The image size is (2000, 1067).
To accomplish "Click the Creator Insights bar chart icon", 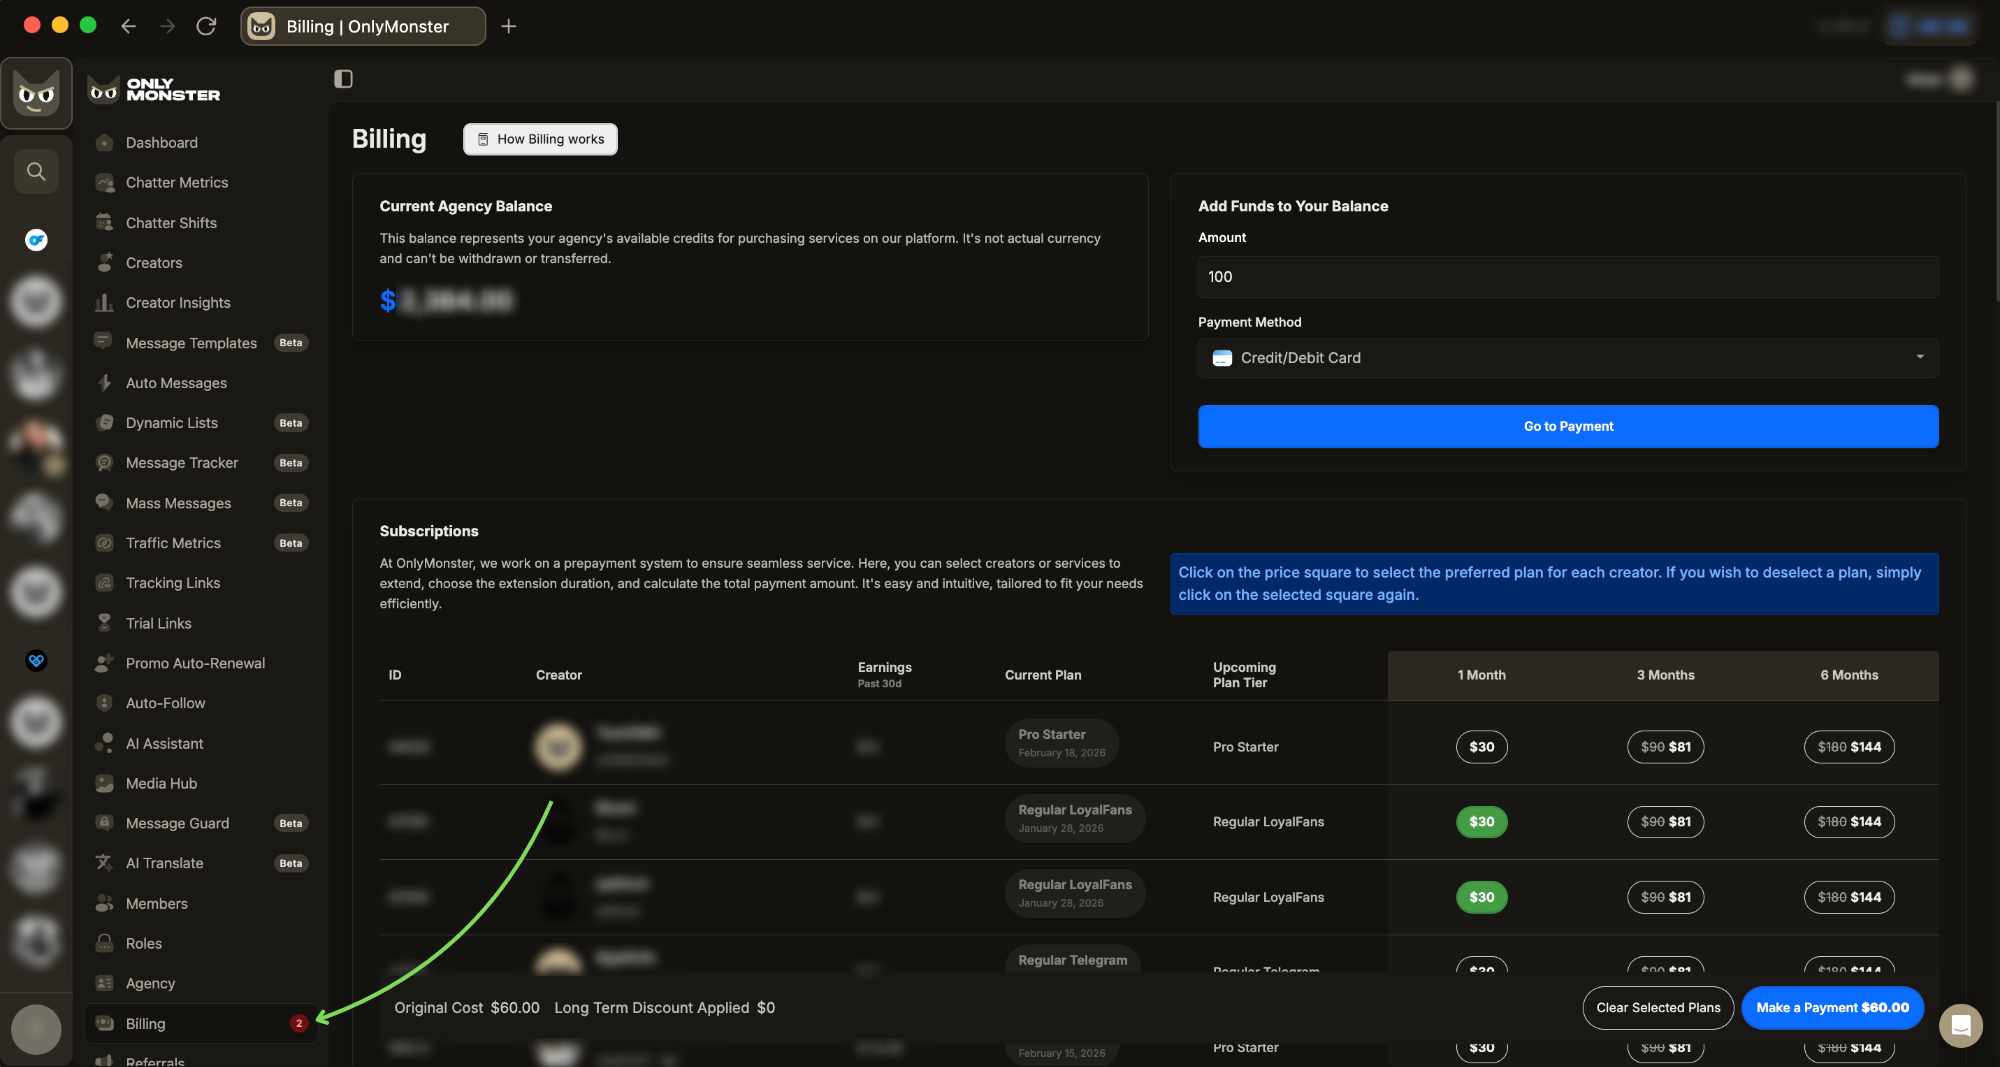I will [x=104, y=303].
